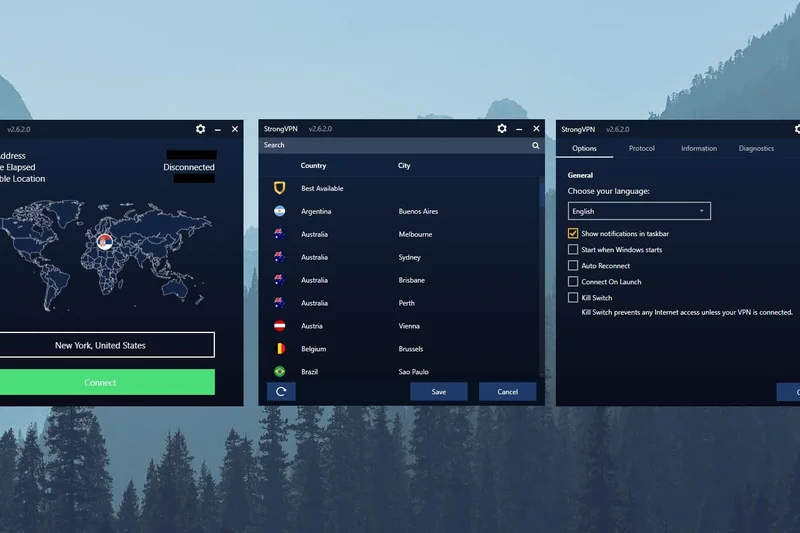Select the Best Available shield icon
Image resolution: width=800 pixels, height=533 pixels.
click(x=280, y=188)
